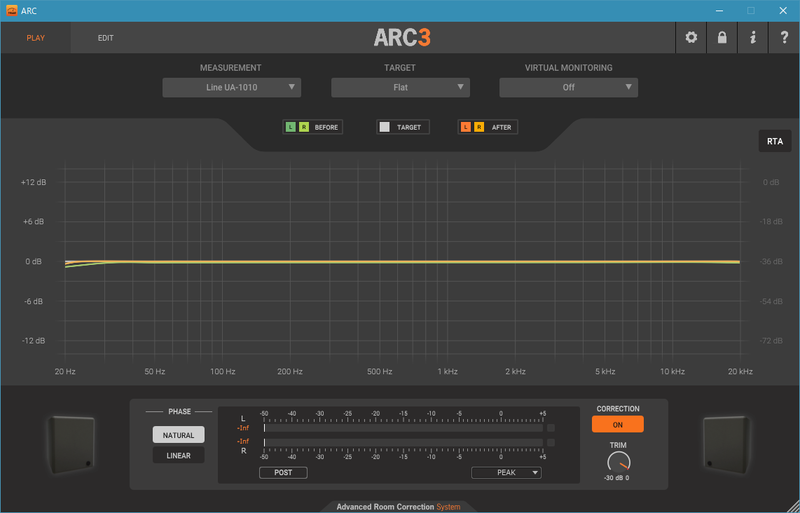Click the L channel clip indicator
Viewport: 800px width, 513px height.
551,428
